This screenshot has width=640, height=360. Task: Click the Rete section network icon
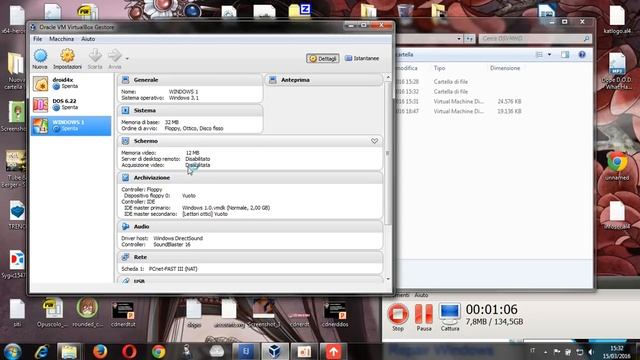(x=125, y=257)
